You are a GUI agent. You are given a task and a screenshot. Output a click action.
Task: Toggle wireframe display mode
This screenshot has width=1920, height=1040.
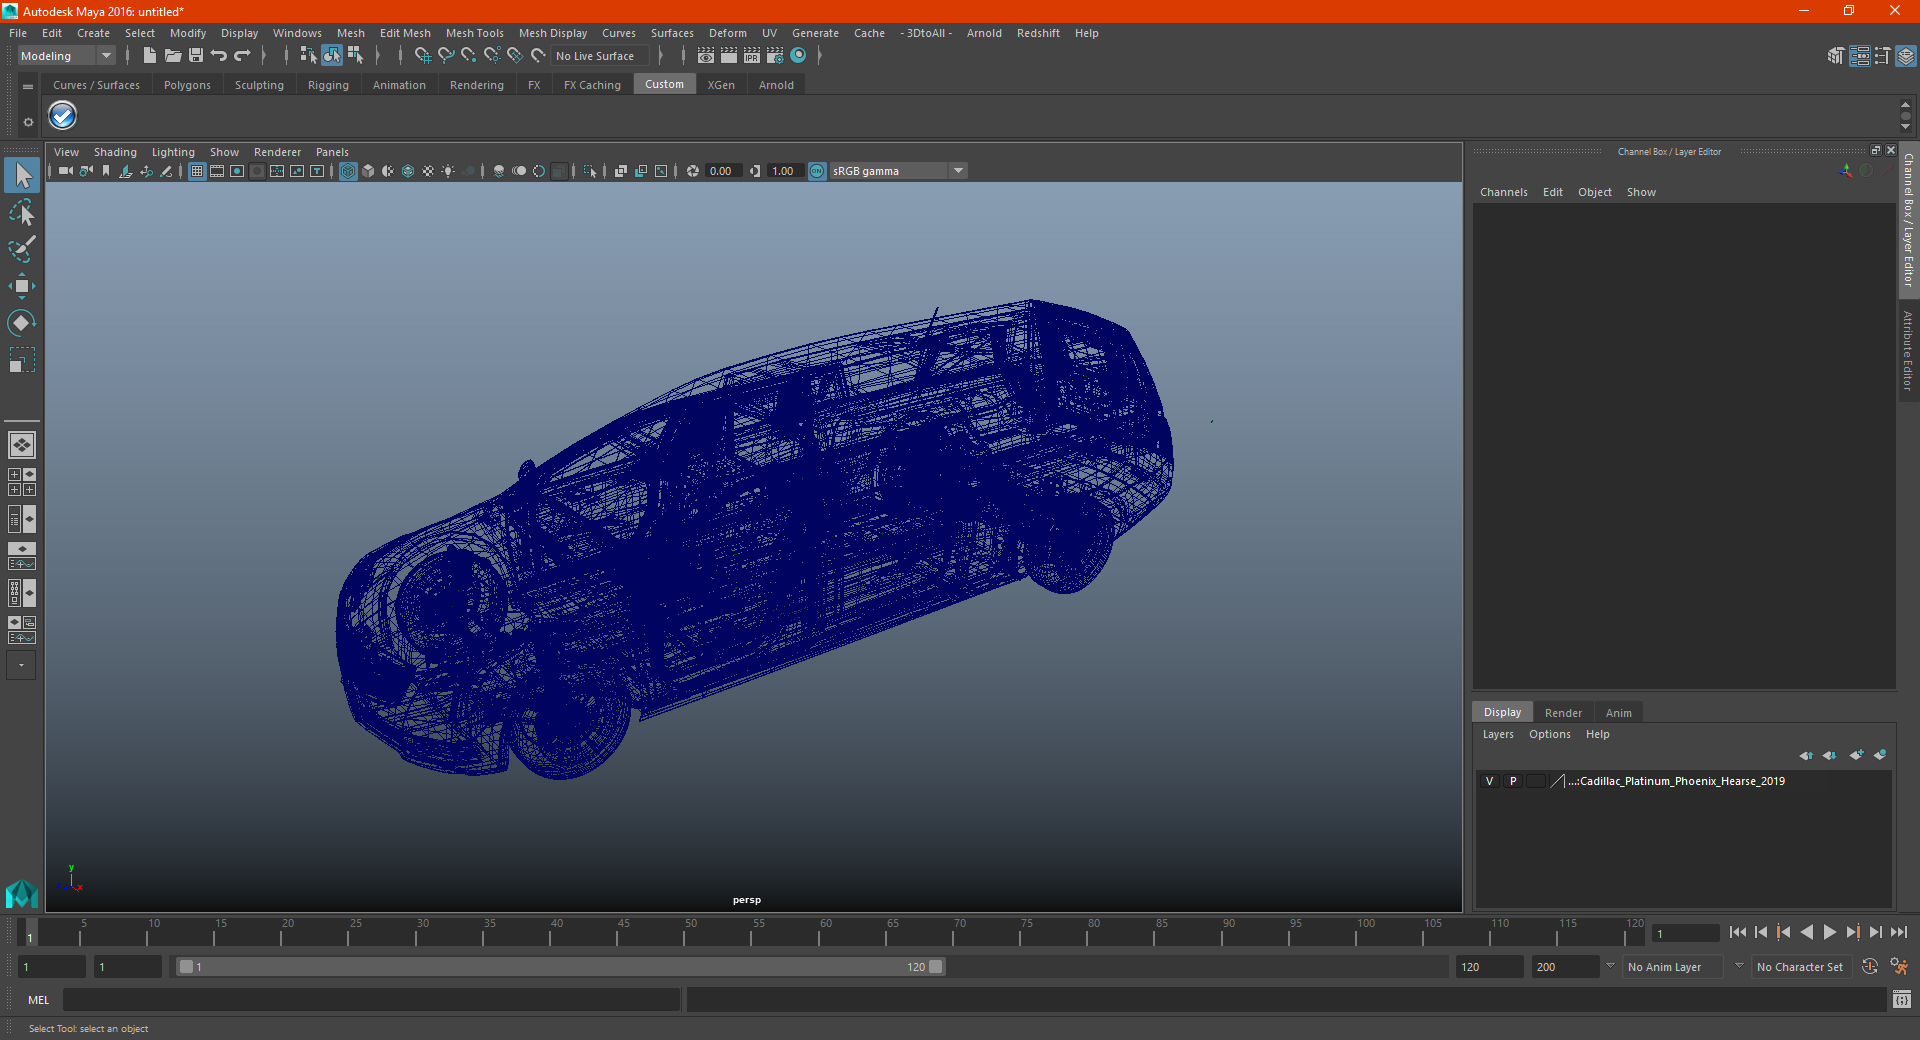[348, 171]
